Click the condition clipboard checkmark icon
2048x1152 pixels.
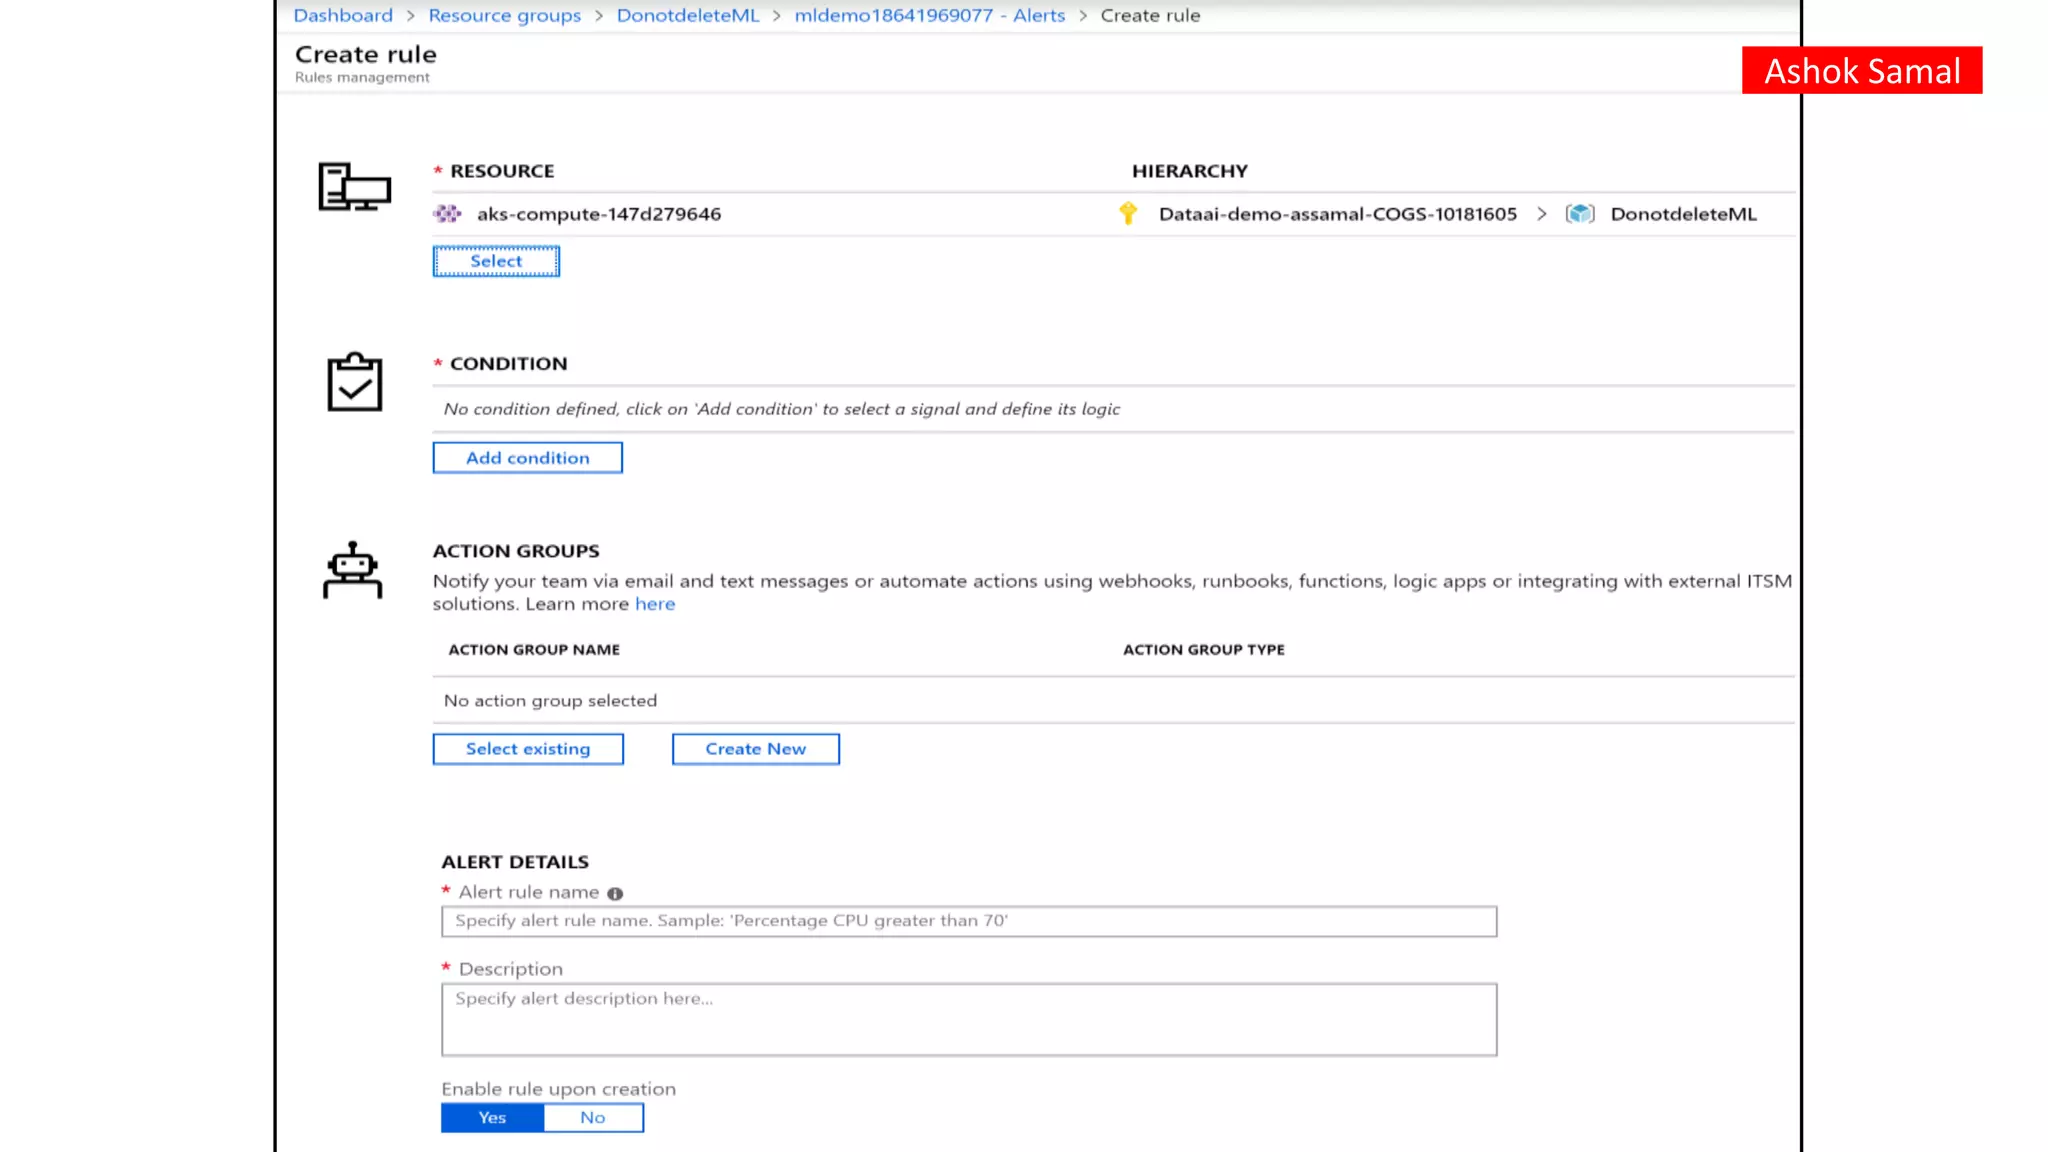click(354, 382)
